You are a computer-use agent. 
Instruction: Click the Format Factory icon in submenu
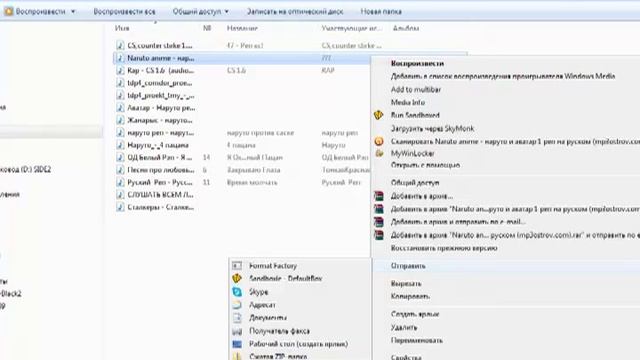pos(237,266)
